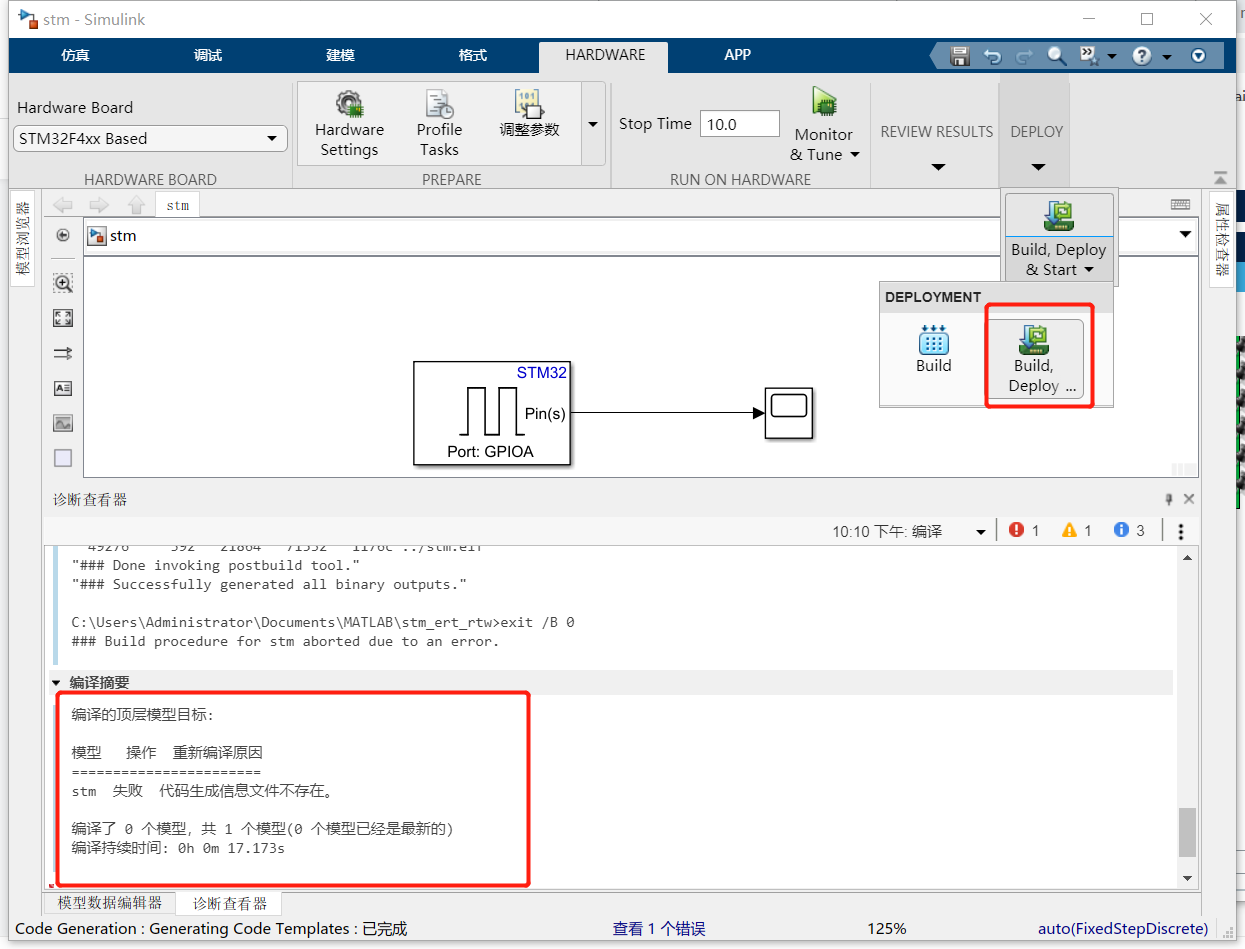Click the fit-to-view icon in the left palette
This screenshot has height=949, width=1245.
[x=62, y=317]
